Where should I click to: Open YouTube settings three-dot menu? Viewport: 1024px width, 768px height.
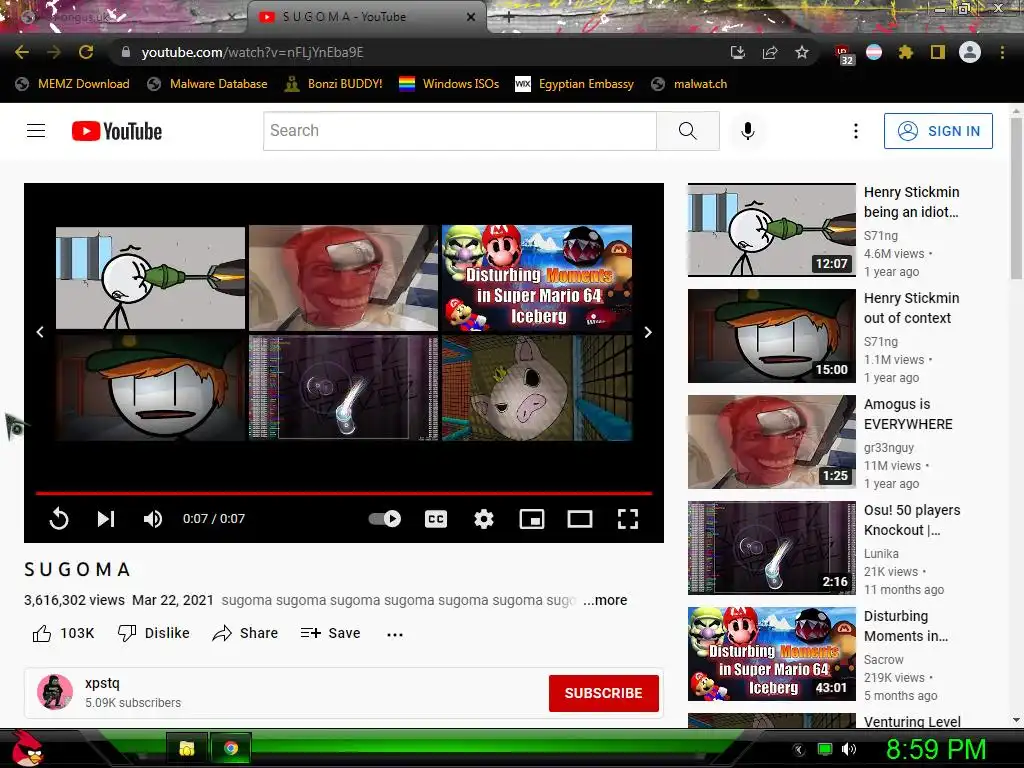tap(856, 131)
